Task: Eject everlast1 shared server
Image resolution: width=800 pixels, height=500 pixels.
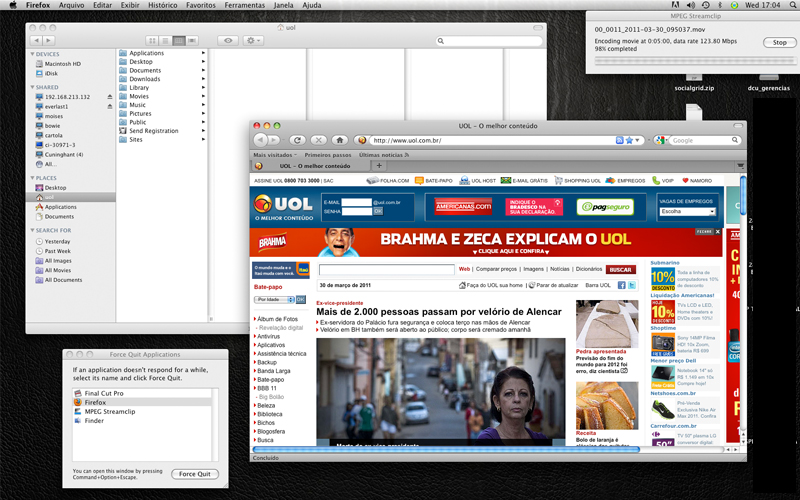Action: (110, 106)
